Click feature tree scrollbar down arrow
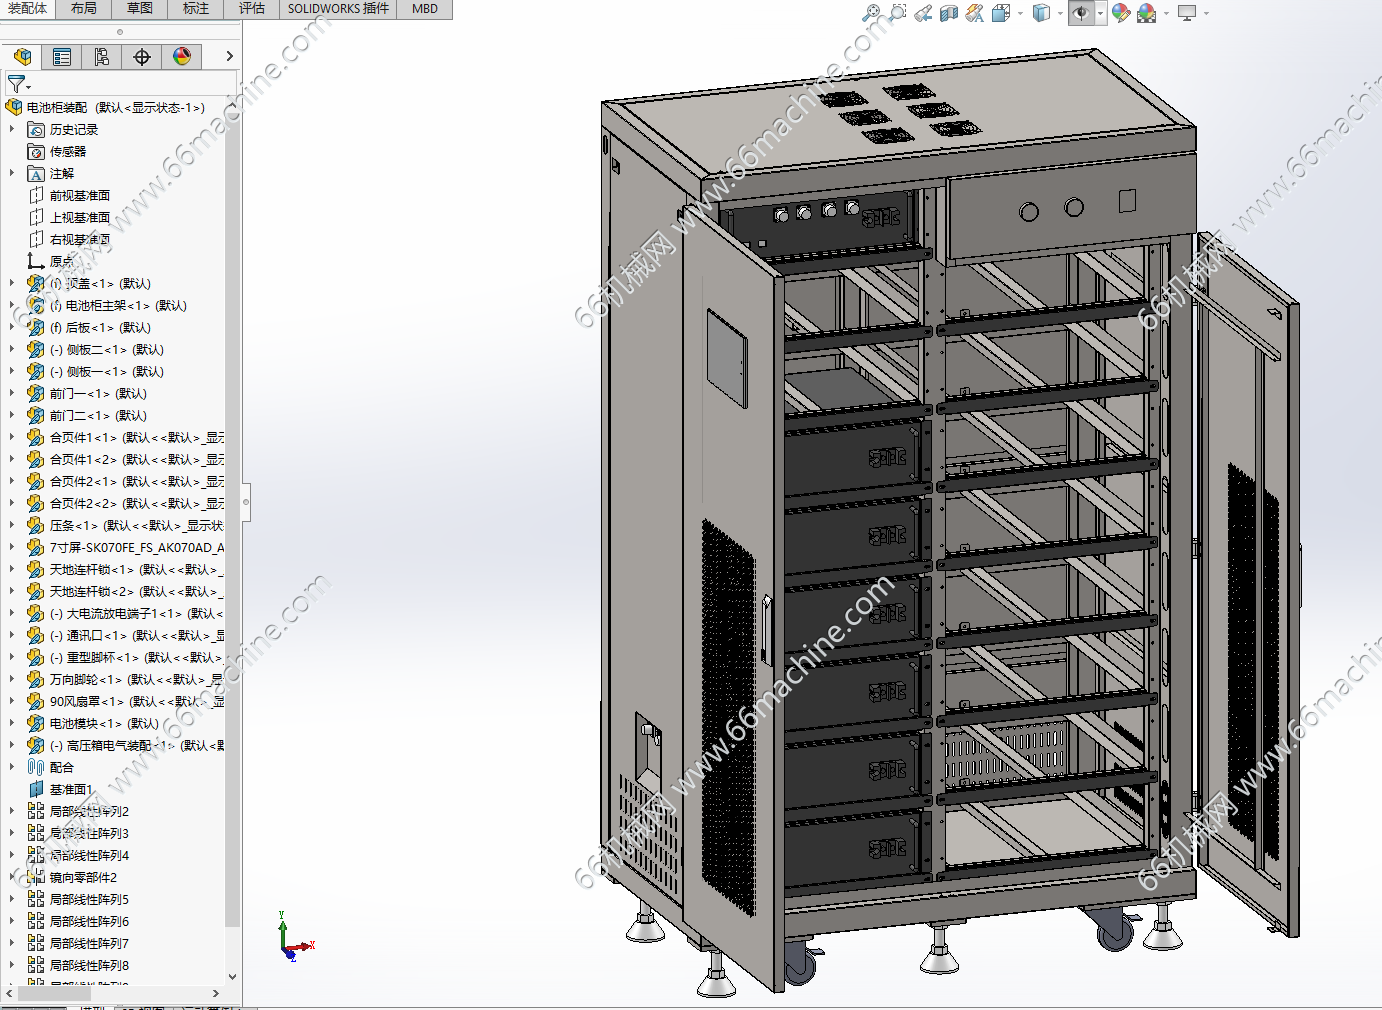This screenshot has height=1010, width=1382. pos(232,977)
